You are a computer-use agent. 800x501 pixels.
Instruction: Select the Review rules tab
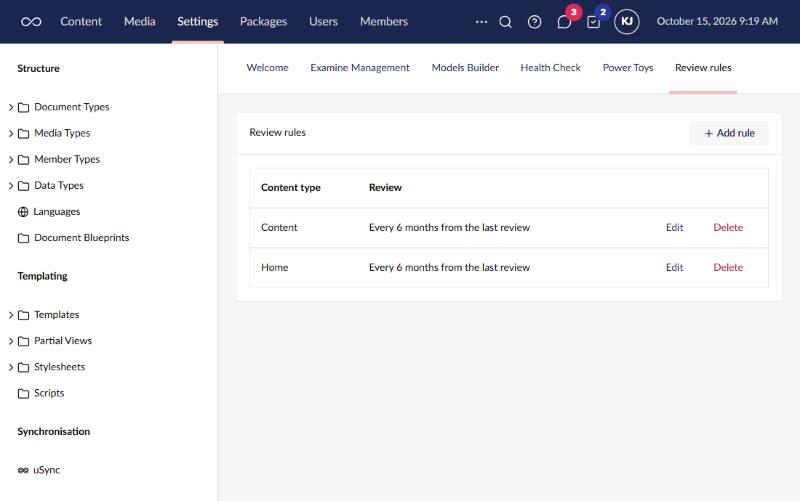click(x=703, y=67)
